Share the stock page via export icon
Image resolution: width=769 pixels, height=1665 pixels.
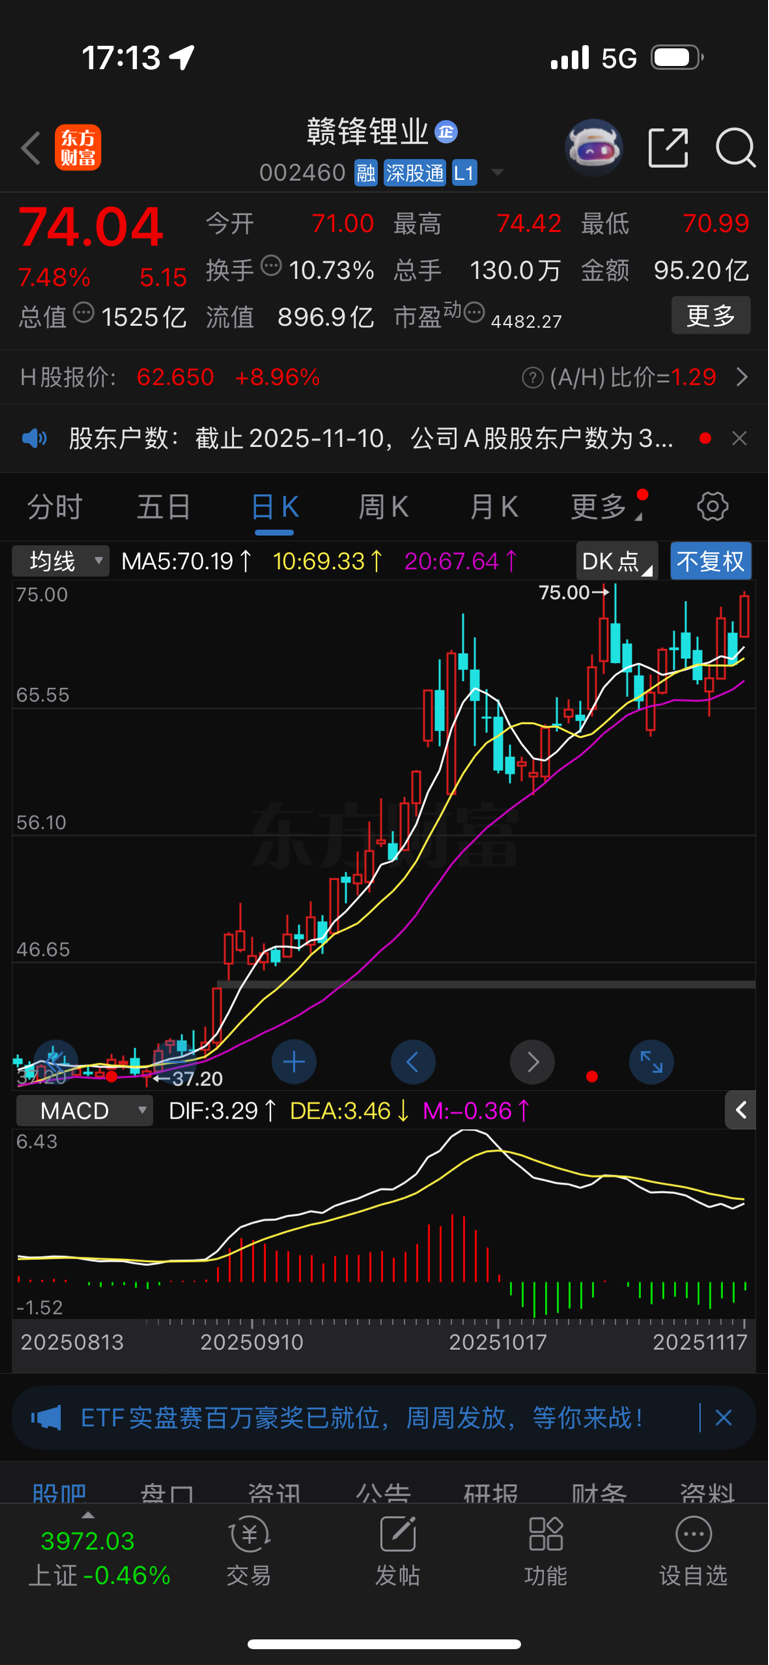[x=668, y=148]
